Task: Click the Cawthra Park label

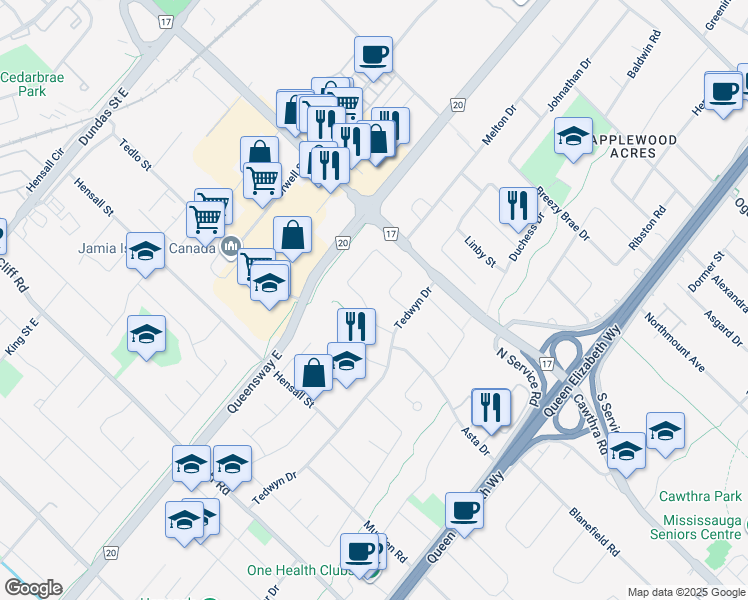Action: pyautogui.click(x=700, y=496)
